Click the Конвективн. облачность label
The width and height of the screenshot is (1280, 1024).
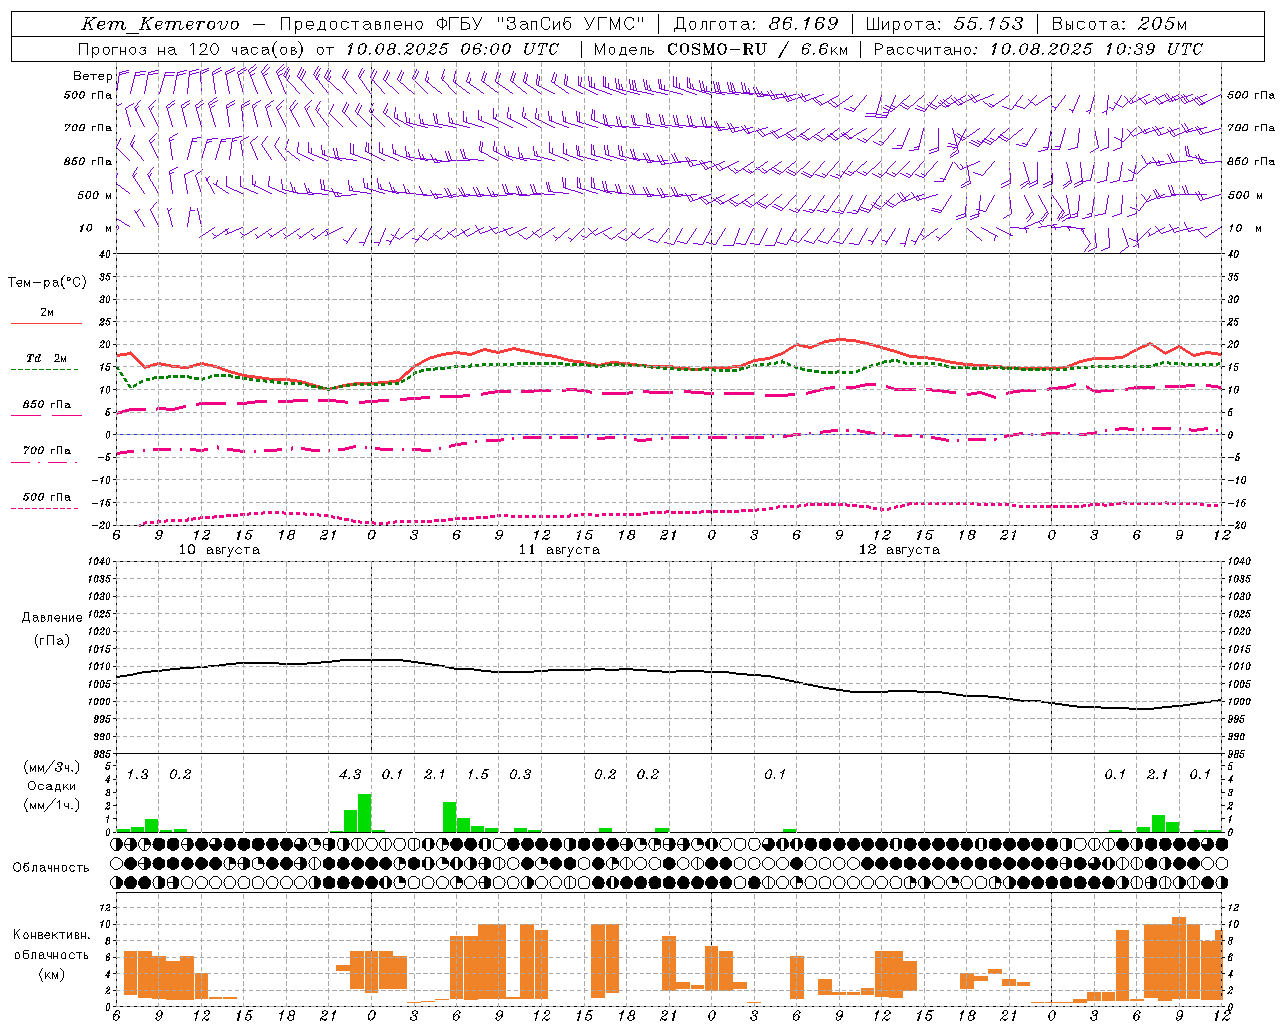[x=52, y=945]
